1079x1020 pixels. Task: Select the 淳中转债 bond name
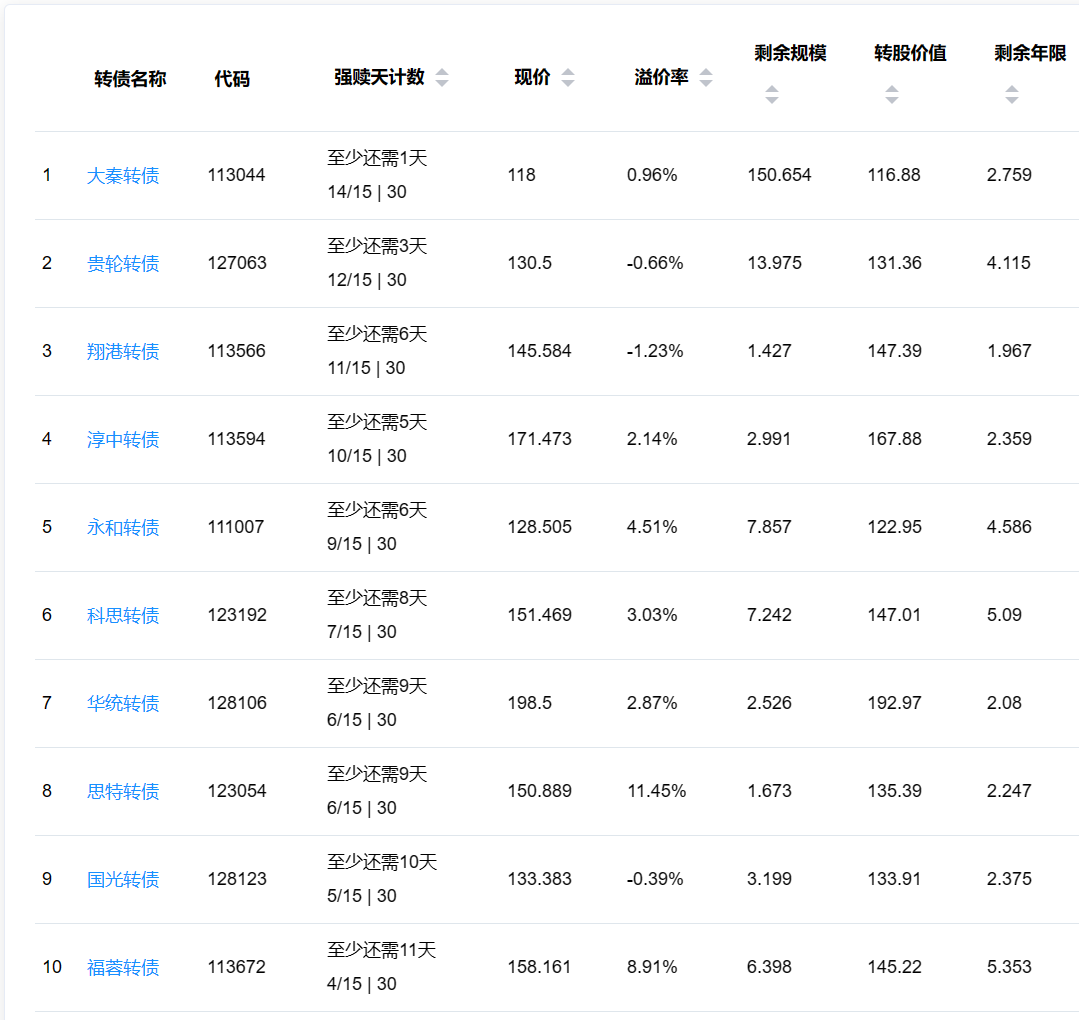point(123,440)
